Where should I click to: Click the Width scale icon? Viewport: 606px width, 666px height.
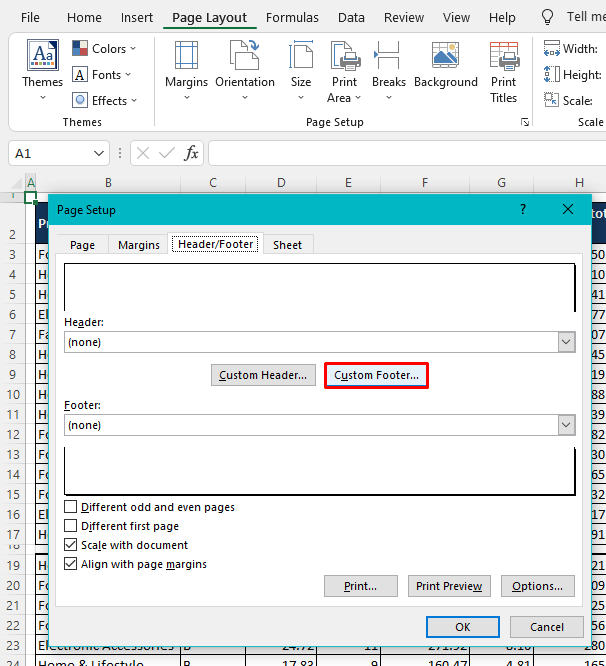coord(552,48)
